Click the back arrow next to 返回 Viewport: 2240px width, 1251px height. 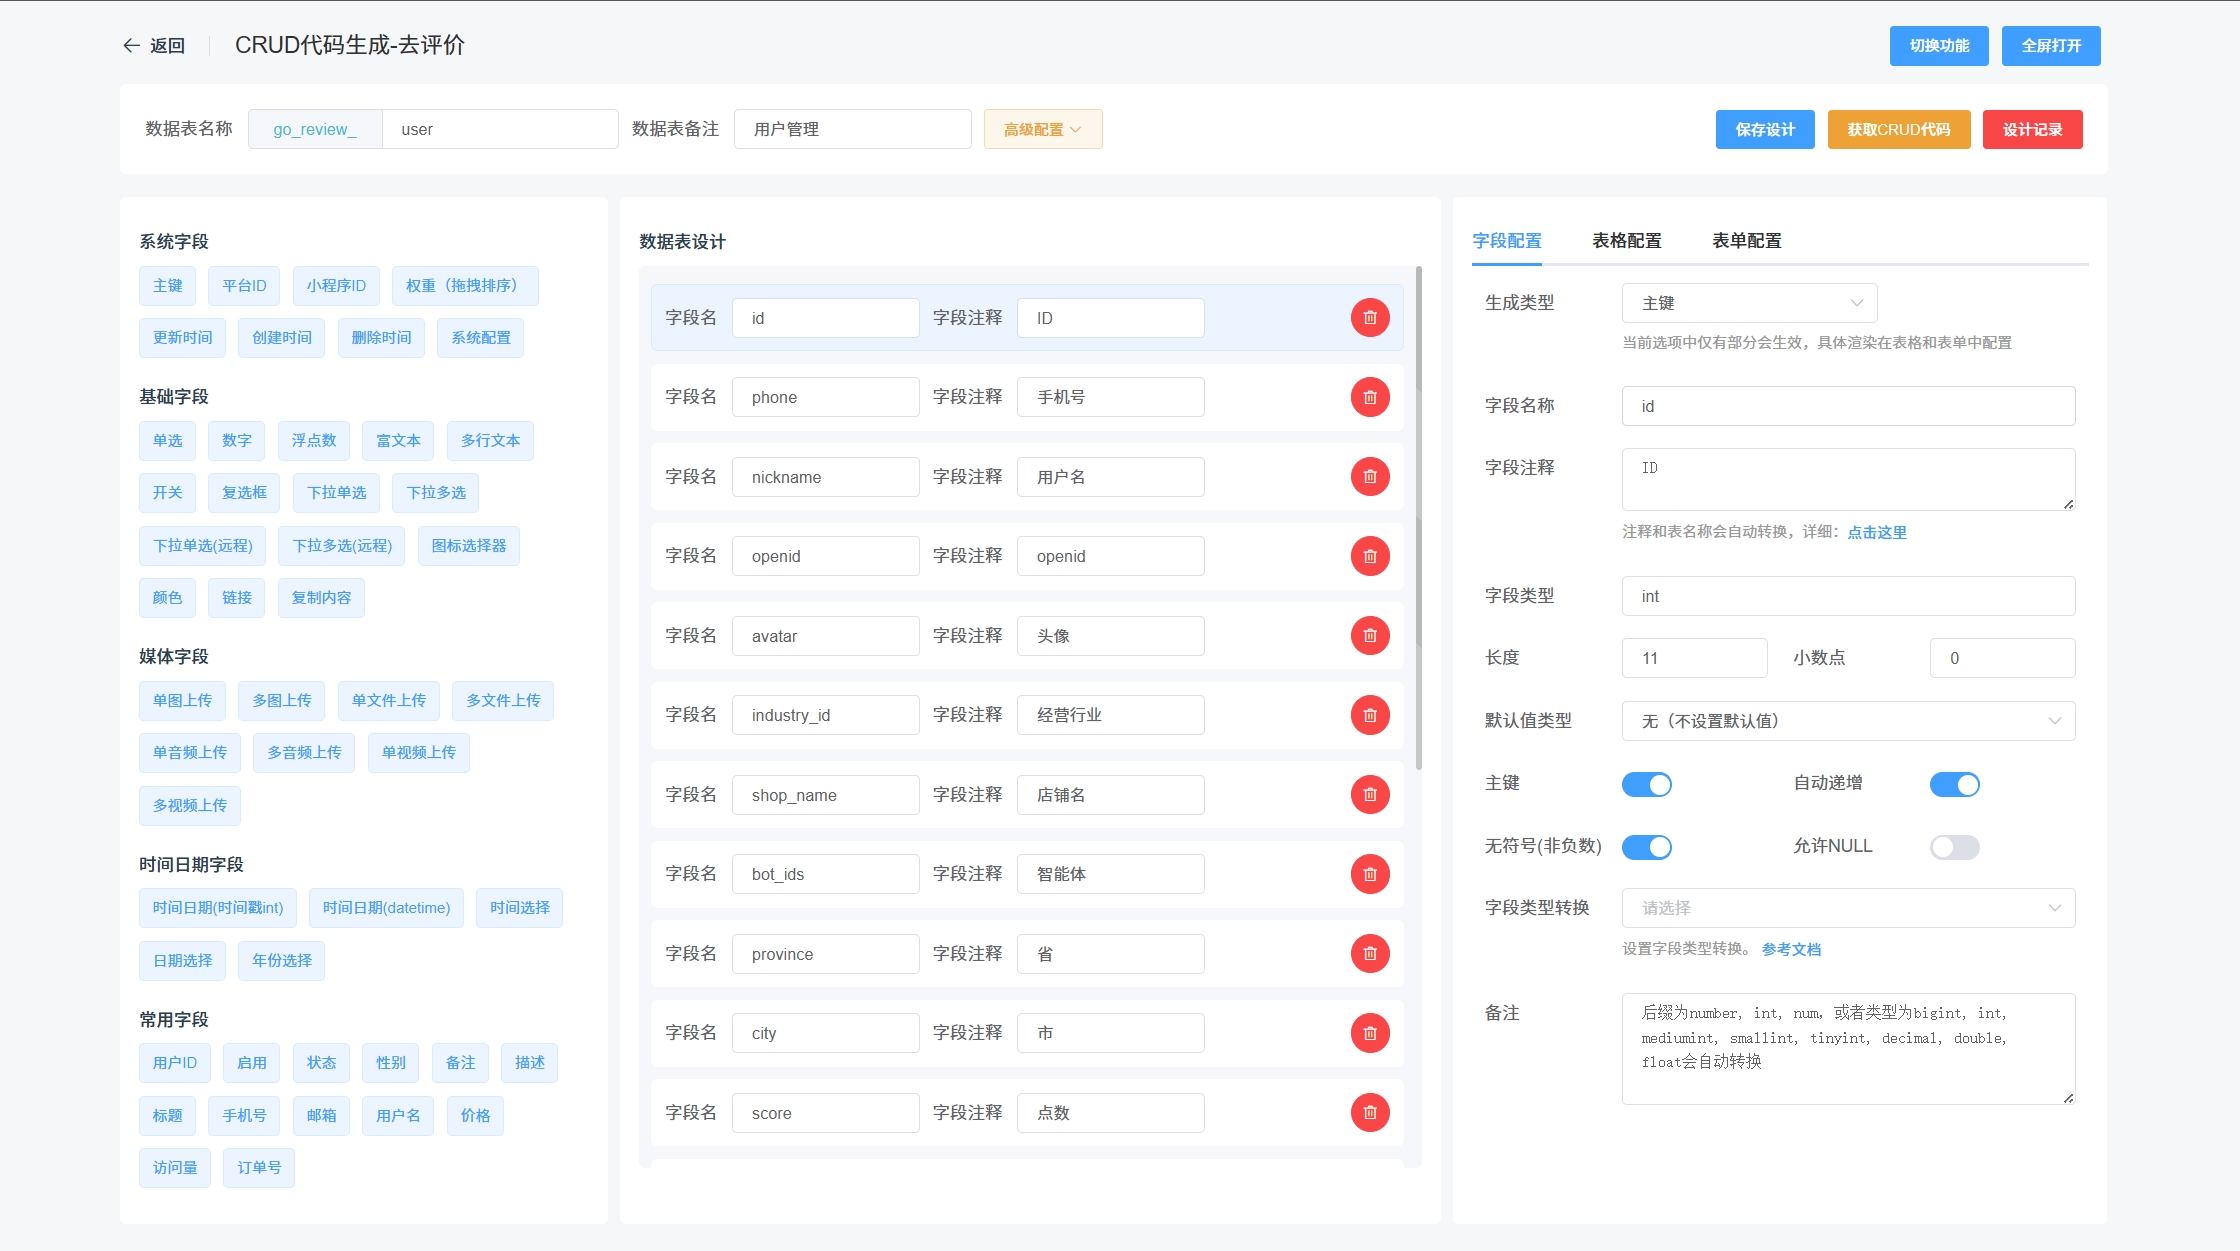coord(130,45)
